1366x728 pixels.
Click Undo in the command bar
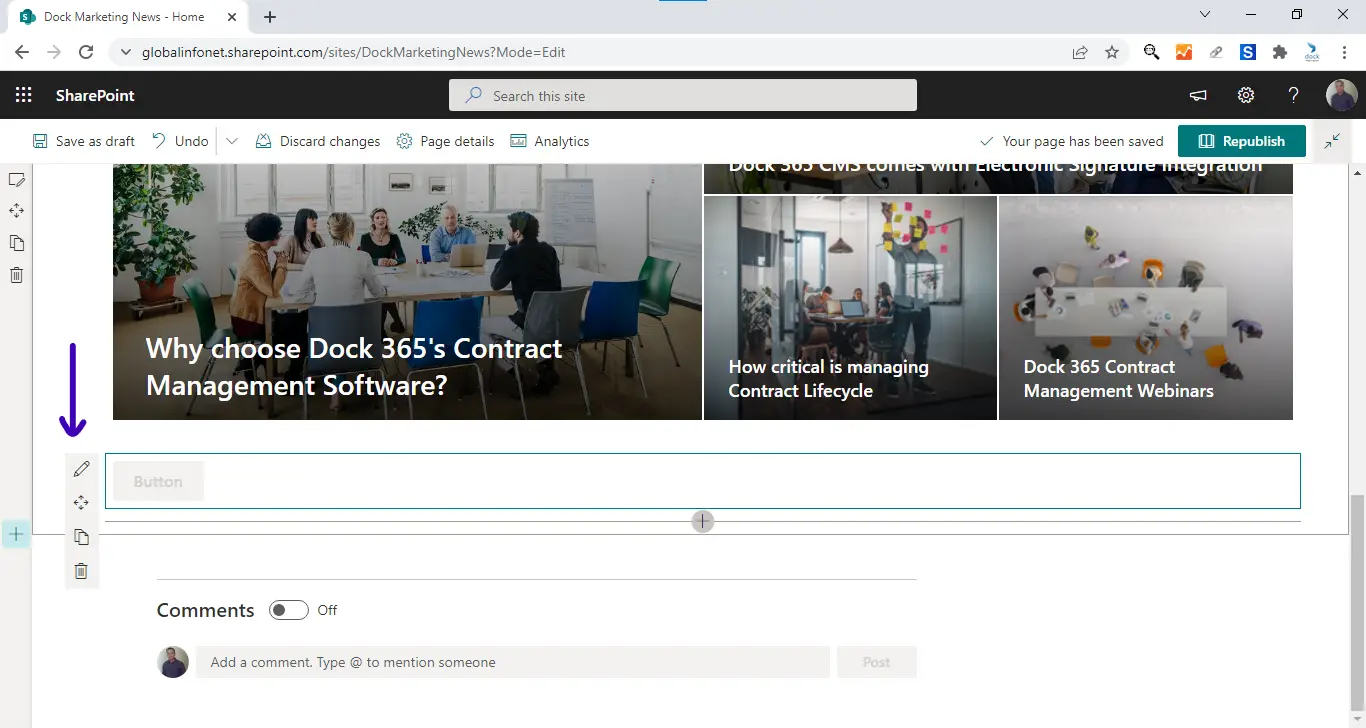click(180, 141)
